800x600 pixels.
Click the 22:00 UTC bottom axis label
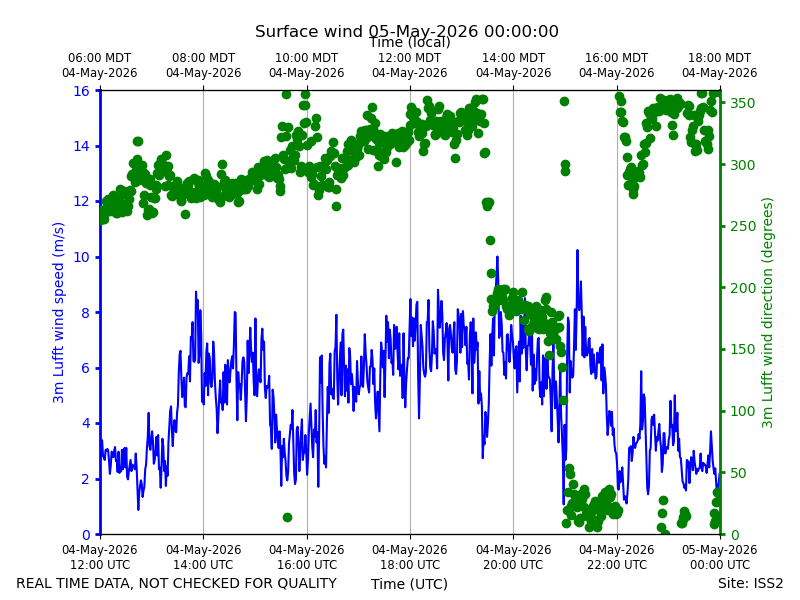tap(616, 557)
